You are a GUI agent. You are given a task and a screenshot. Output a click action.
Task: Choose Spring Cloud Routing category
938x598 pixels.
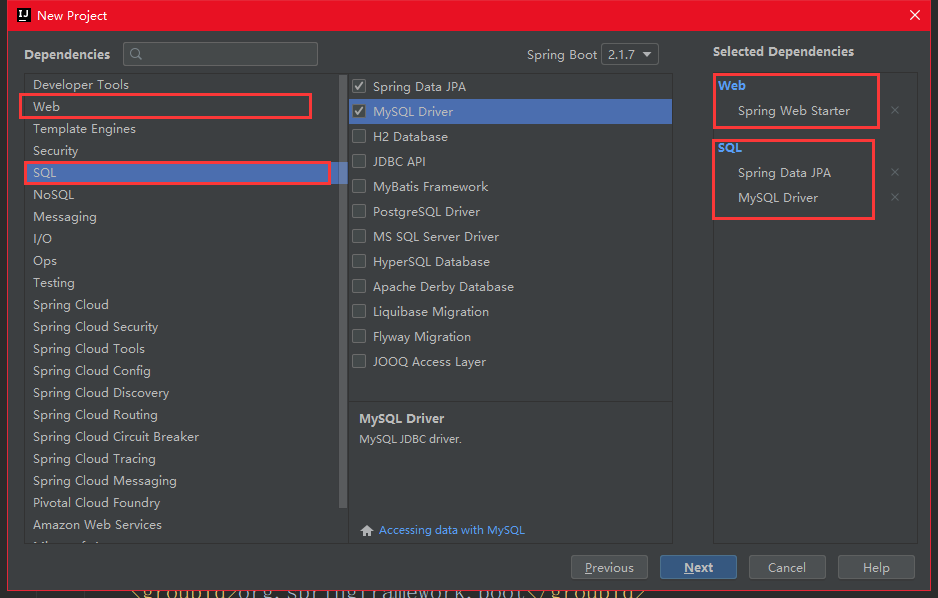point(181,415)
